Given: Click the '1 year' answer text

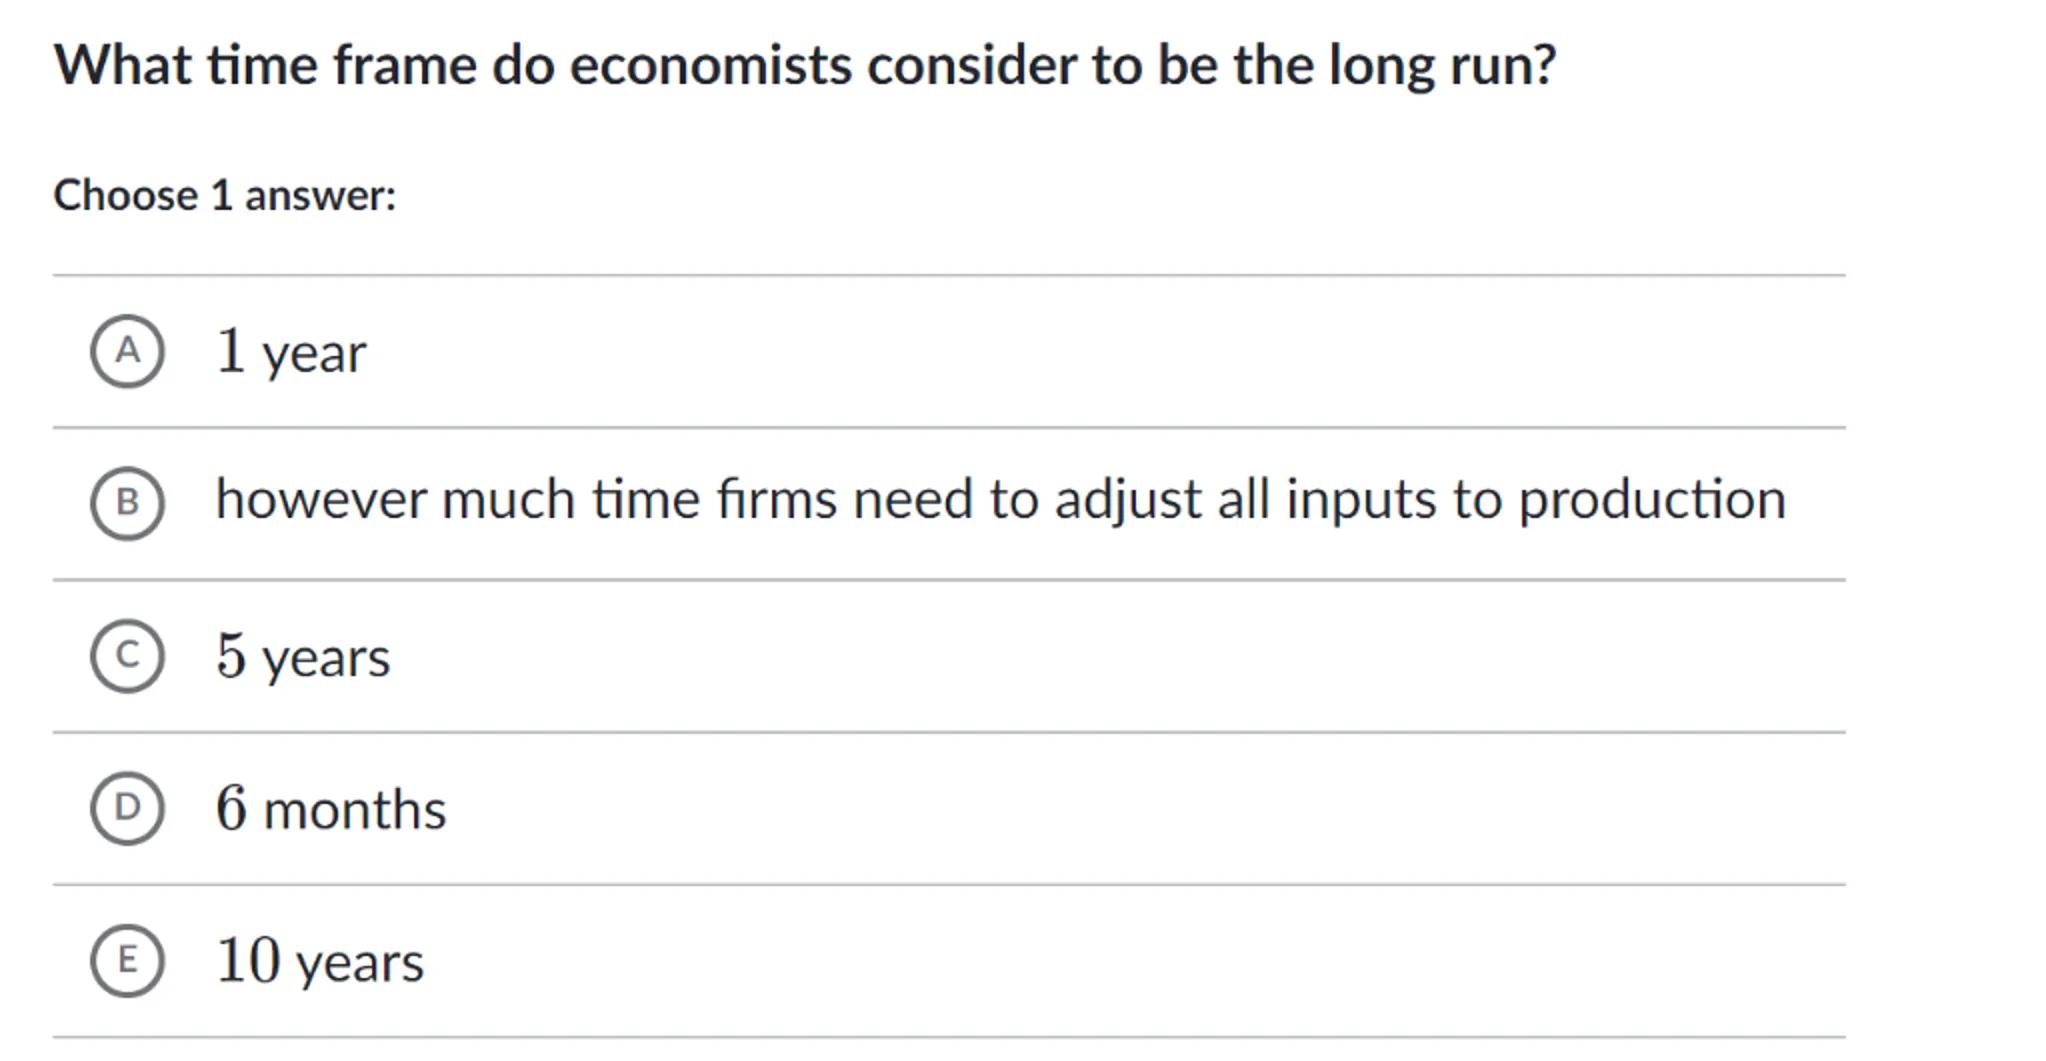Looking at the screenshot, I should (x=291, y=353).
